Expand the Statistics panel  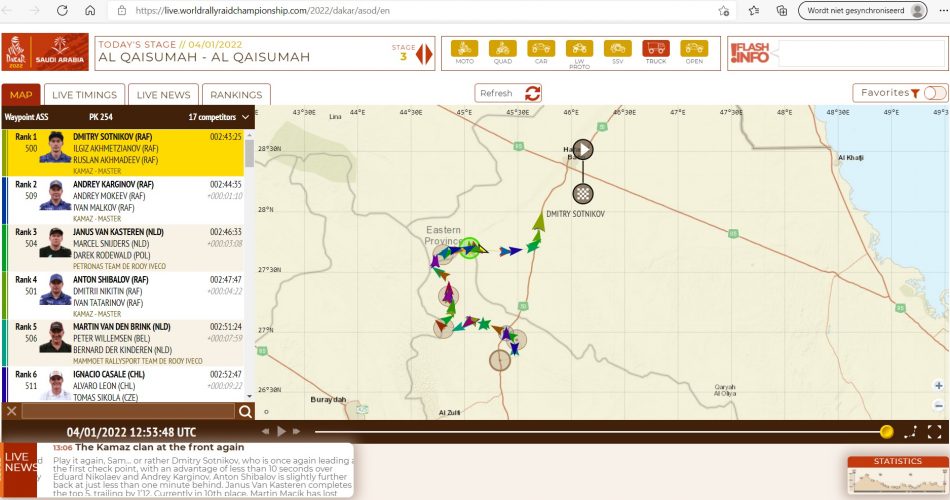point(897,474)
